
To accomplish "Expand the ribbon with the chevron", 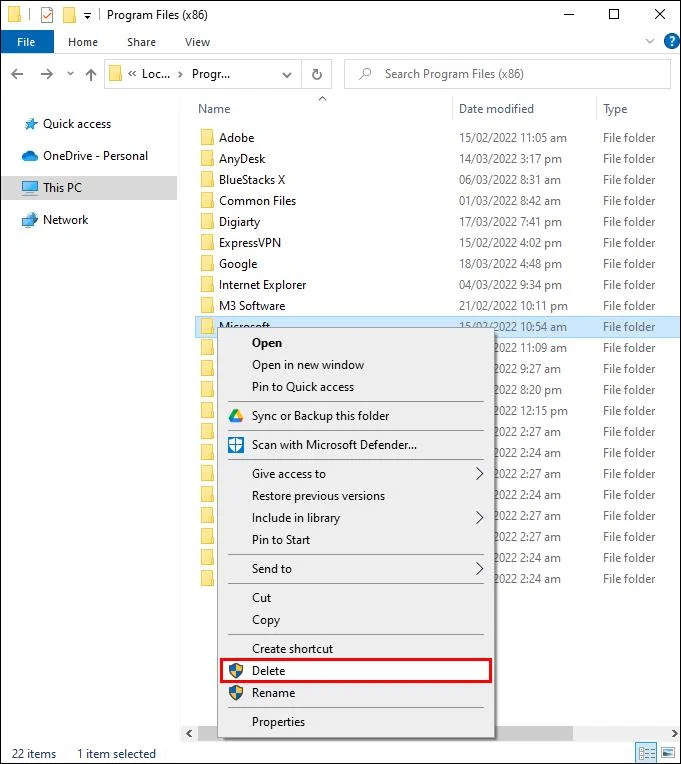I will click(x=649, y=41).
